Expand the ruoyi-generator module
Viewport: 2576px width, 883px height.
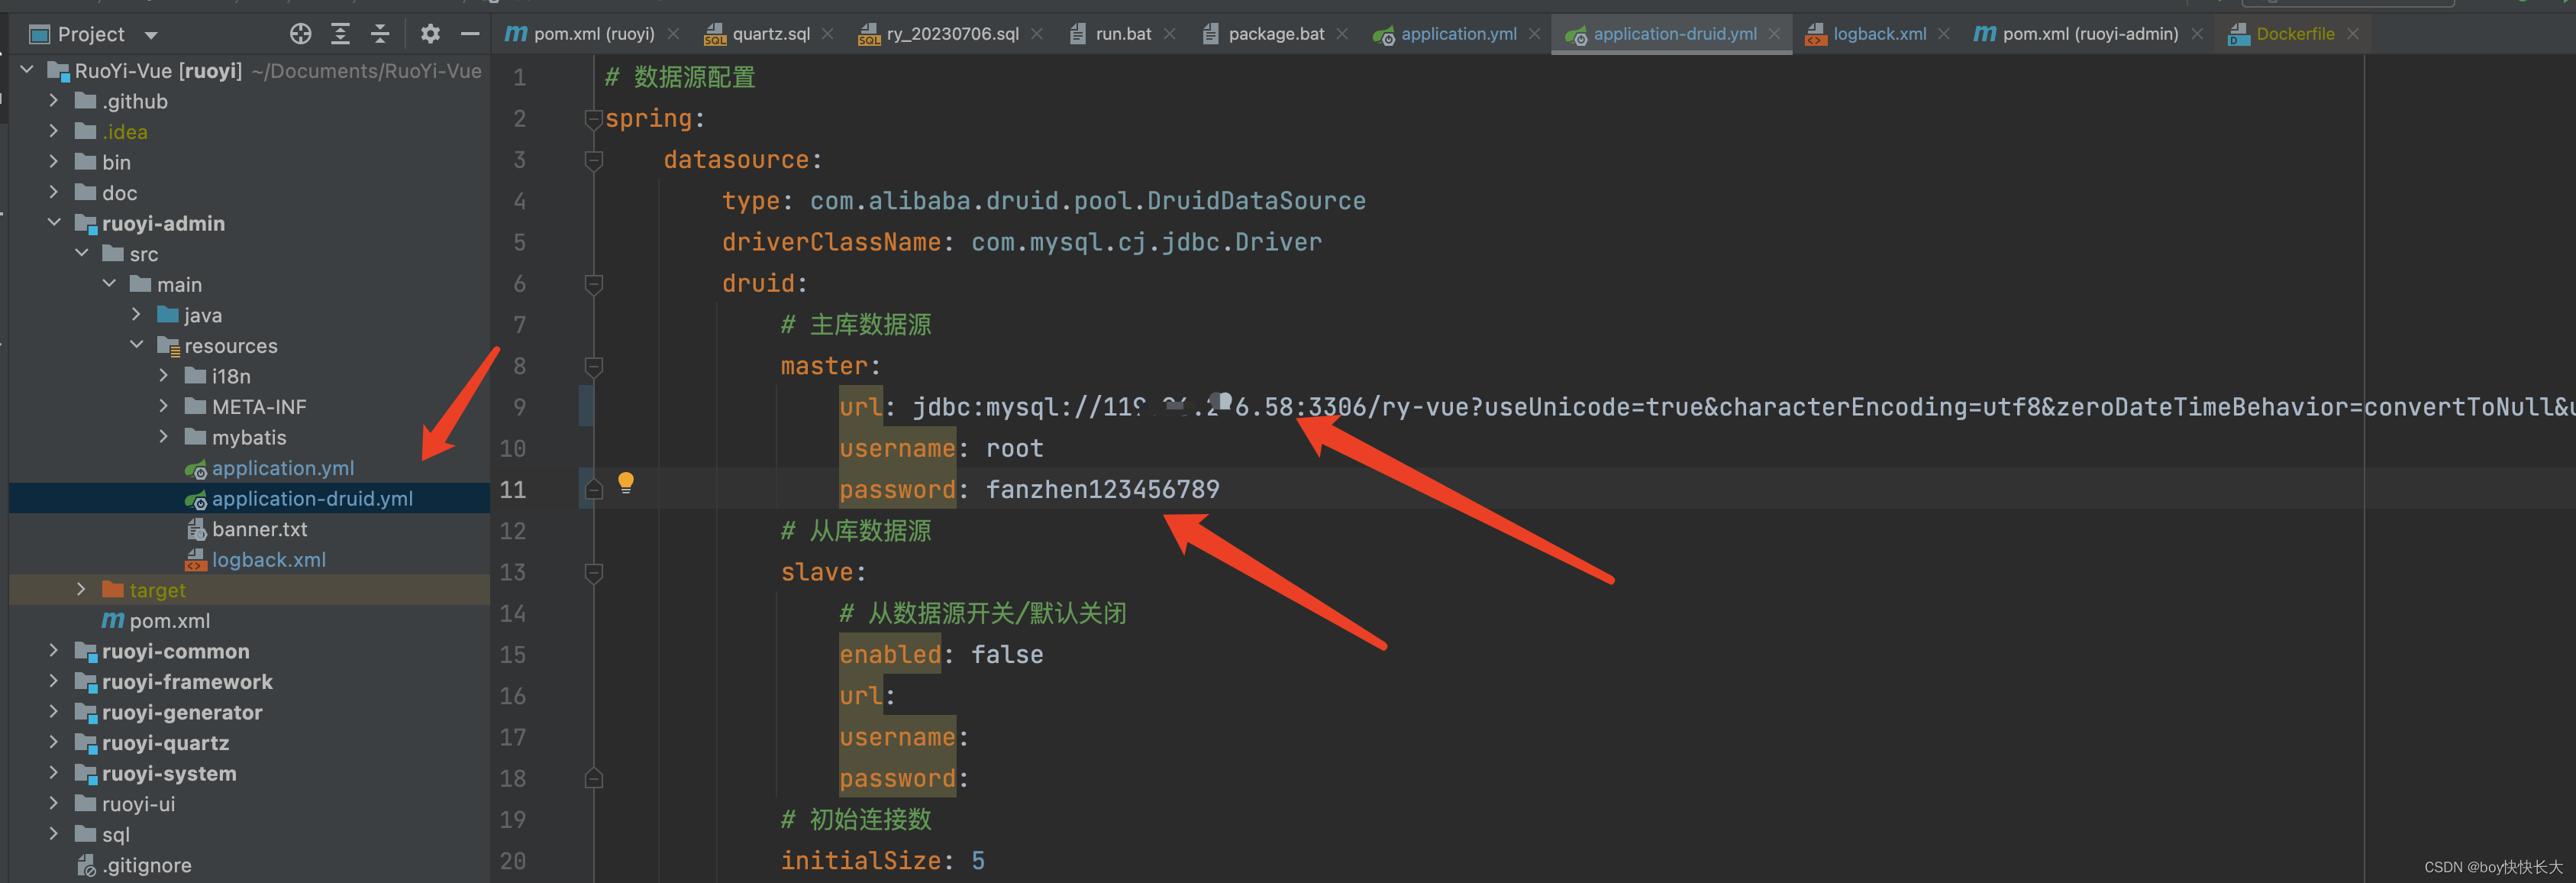click(x=54, y=712)
